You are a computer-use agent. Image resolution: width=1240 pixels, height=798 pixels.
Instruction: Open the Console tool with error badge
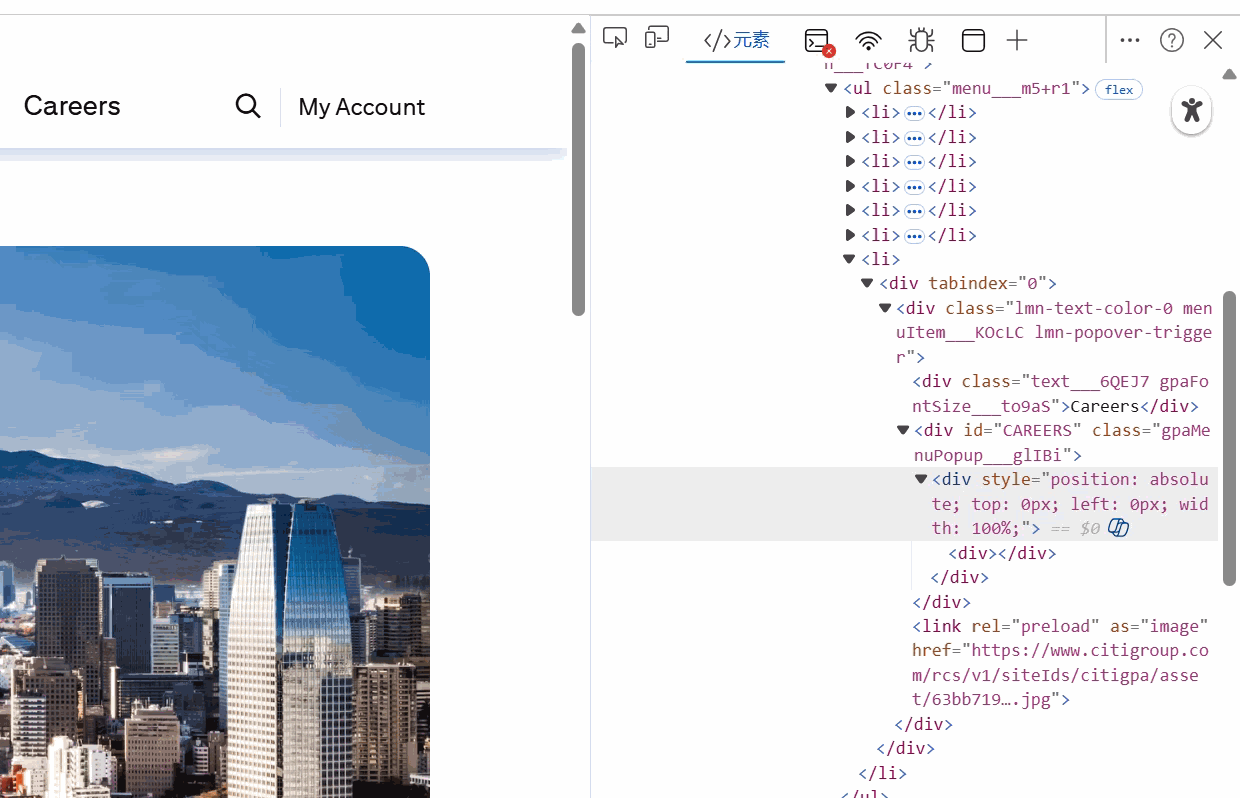[818, 41]
